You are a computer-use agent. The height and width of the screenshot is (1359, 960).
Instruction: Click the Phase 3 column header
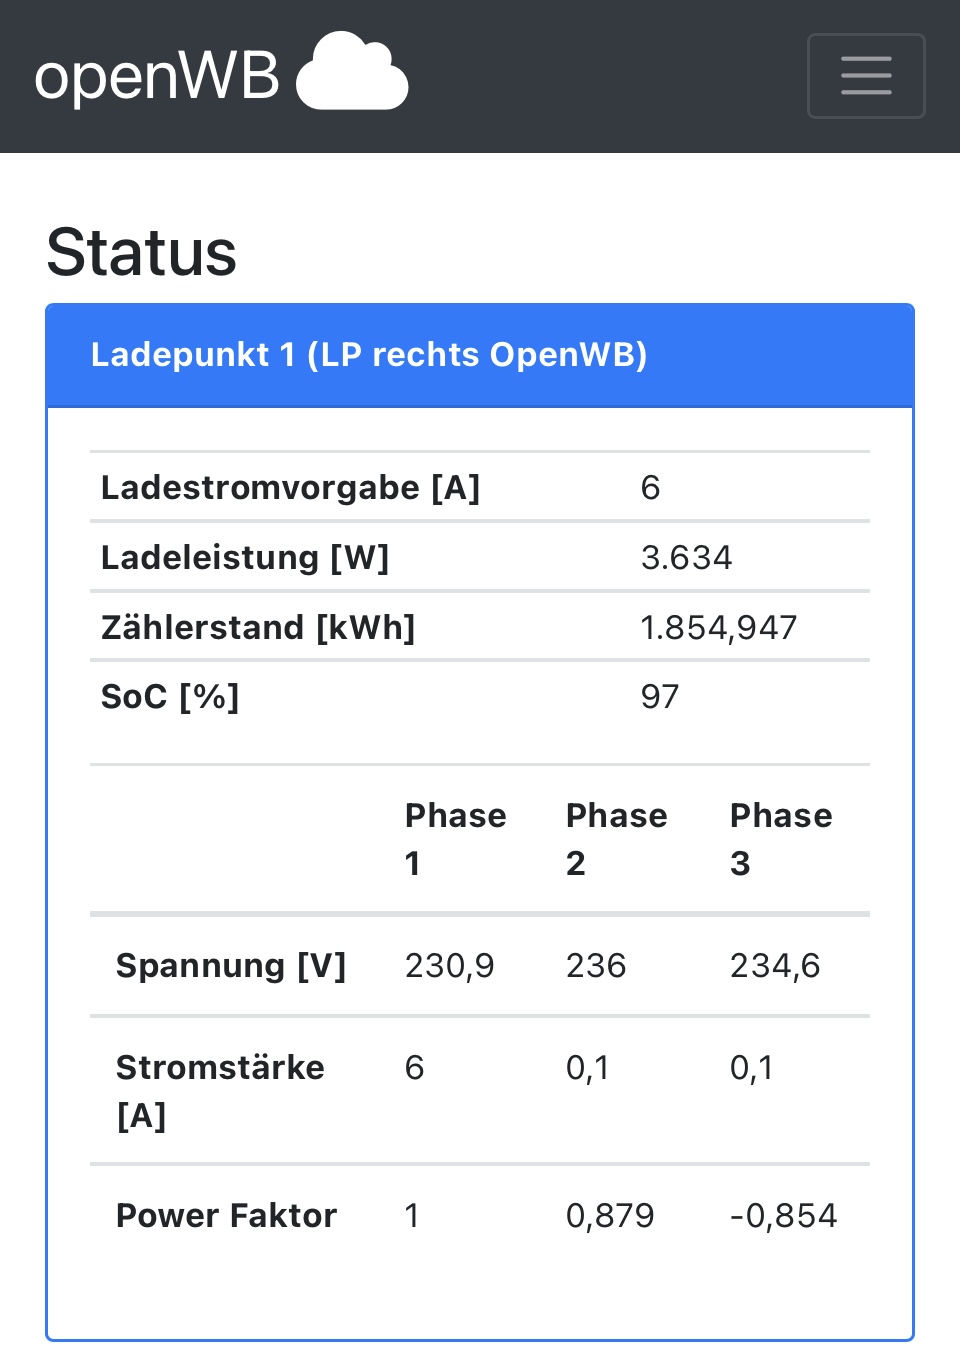coord(780,839)
